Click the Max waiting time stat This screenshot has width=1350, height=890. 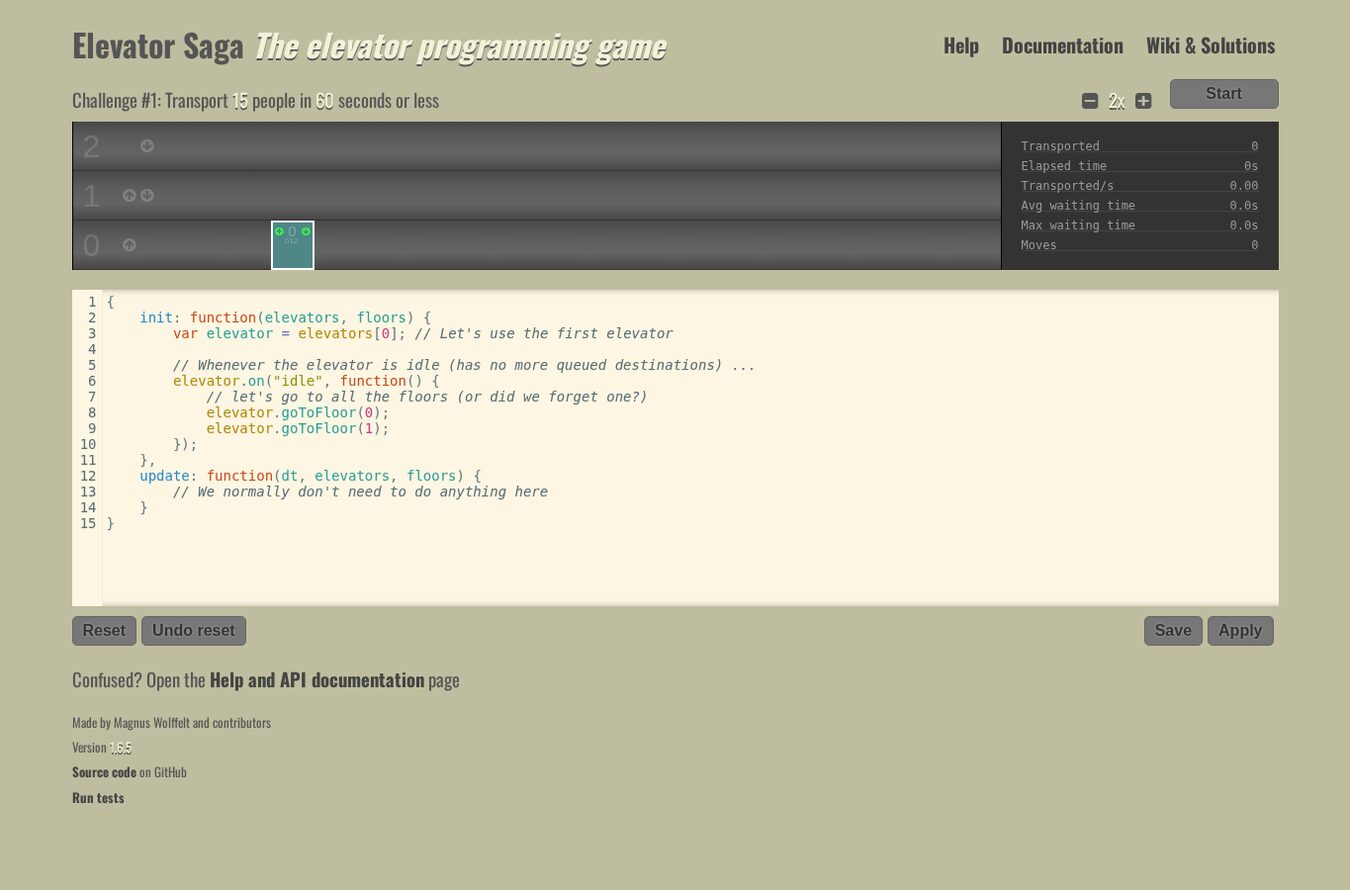(x=1139, y=225)
